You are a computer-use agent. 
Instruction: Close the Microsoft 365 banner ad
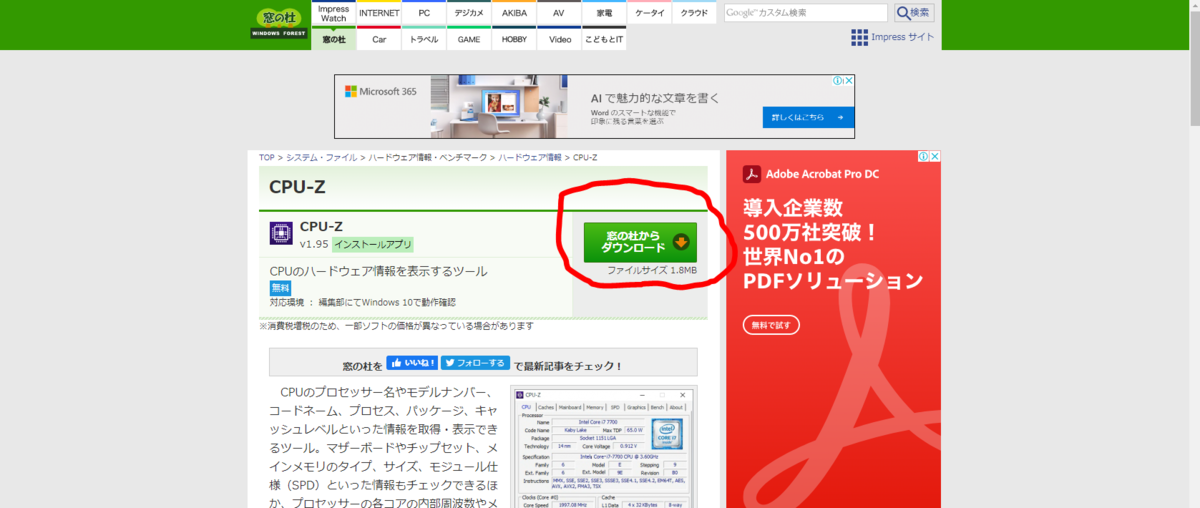(849, 80)
